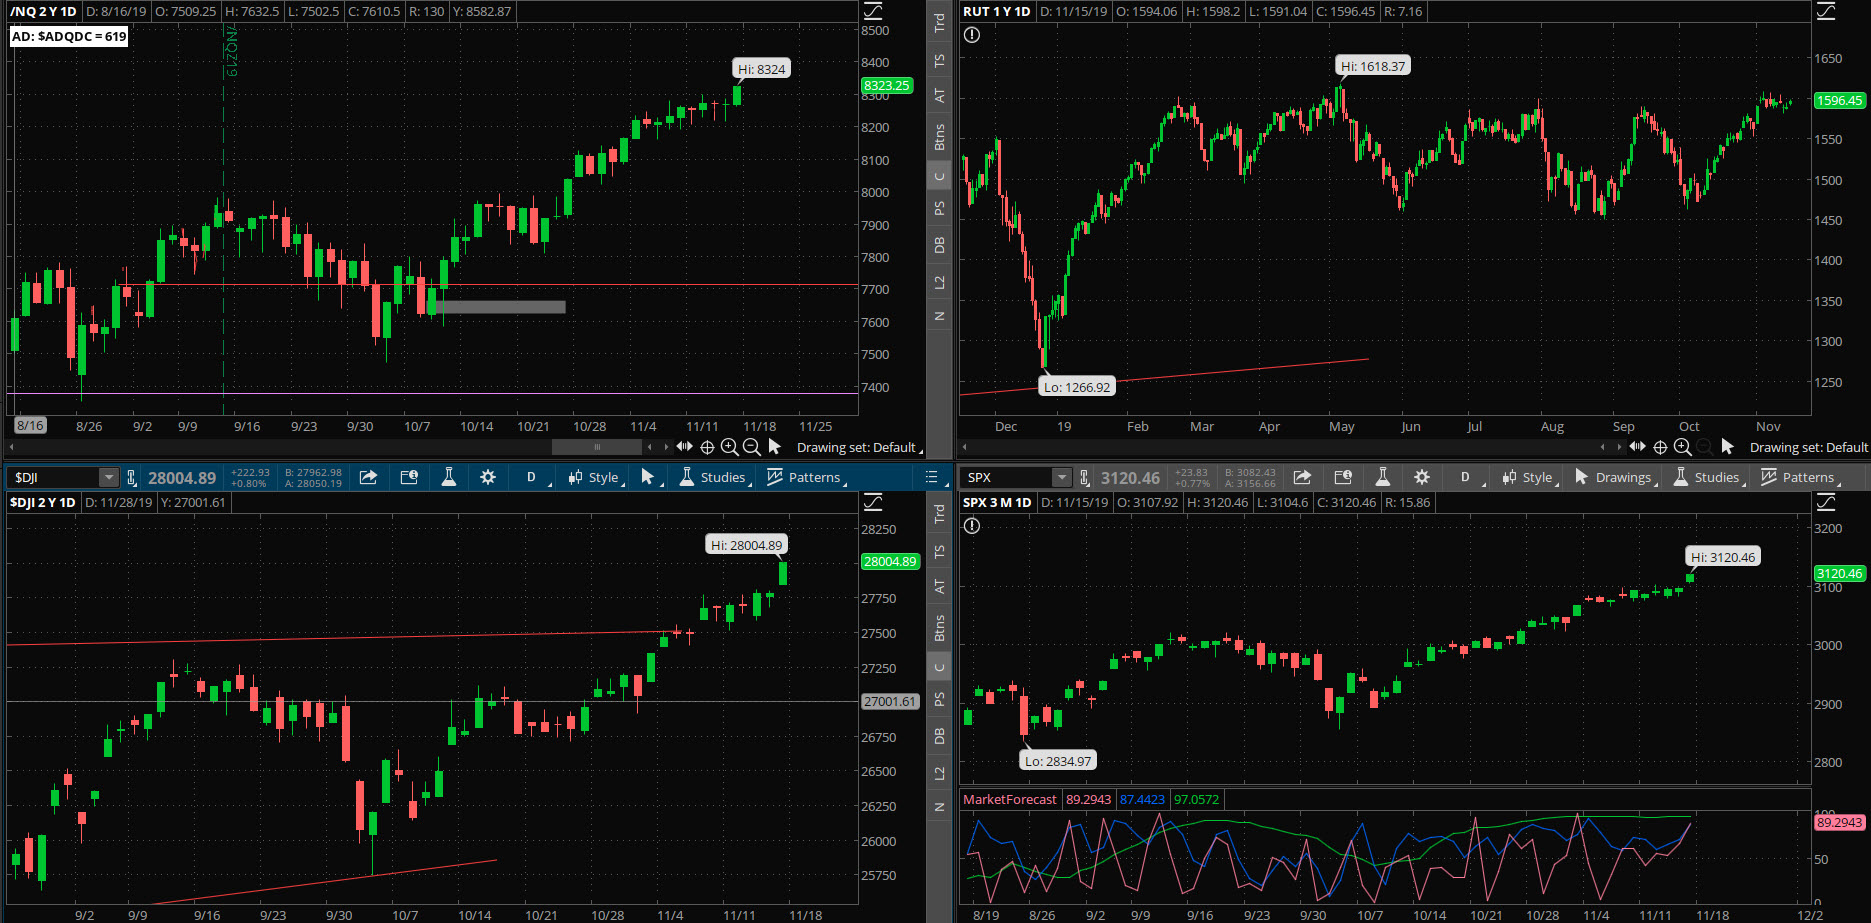Open Drawing set: Default under /NQ chart
The width and height of the screenshot is (1871, 923).
859,447
